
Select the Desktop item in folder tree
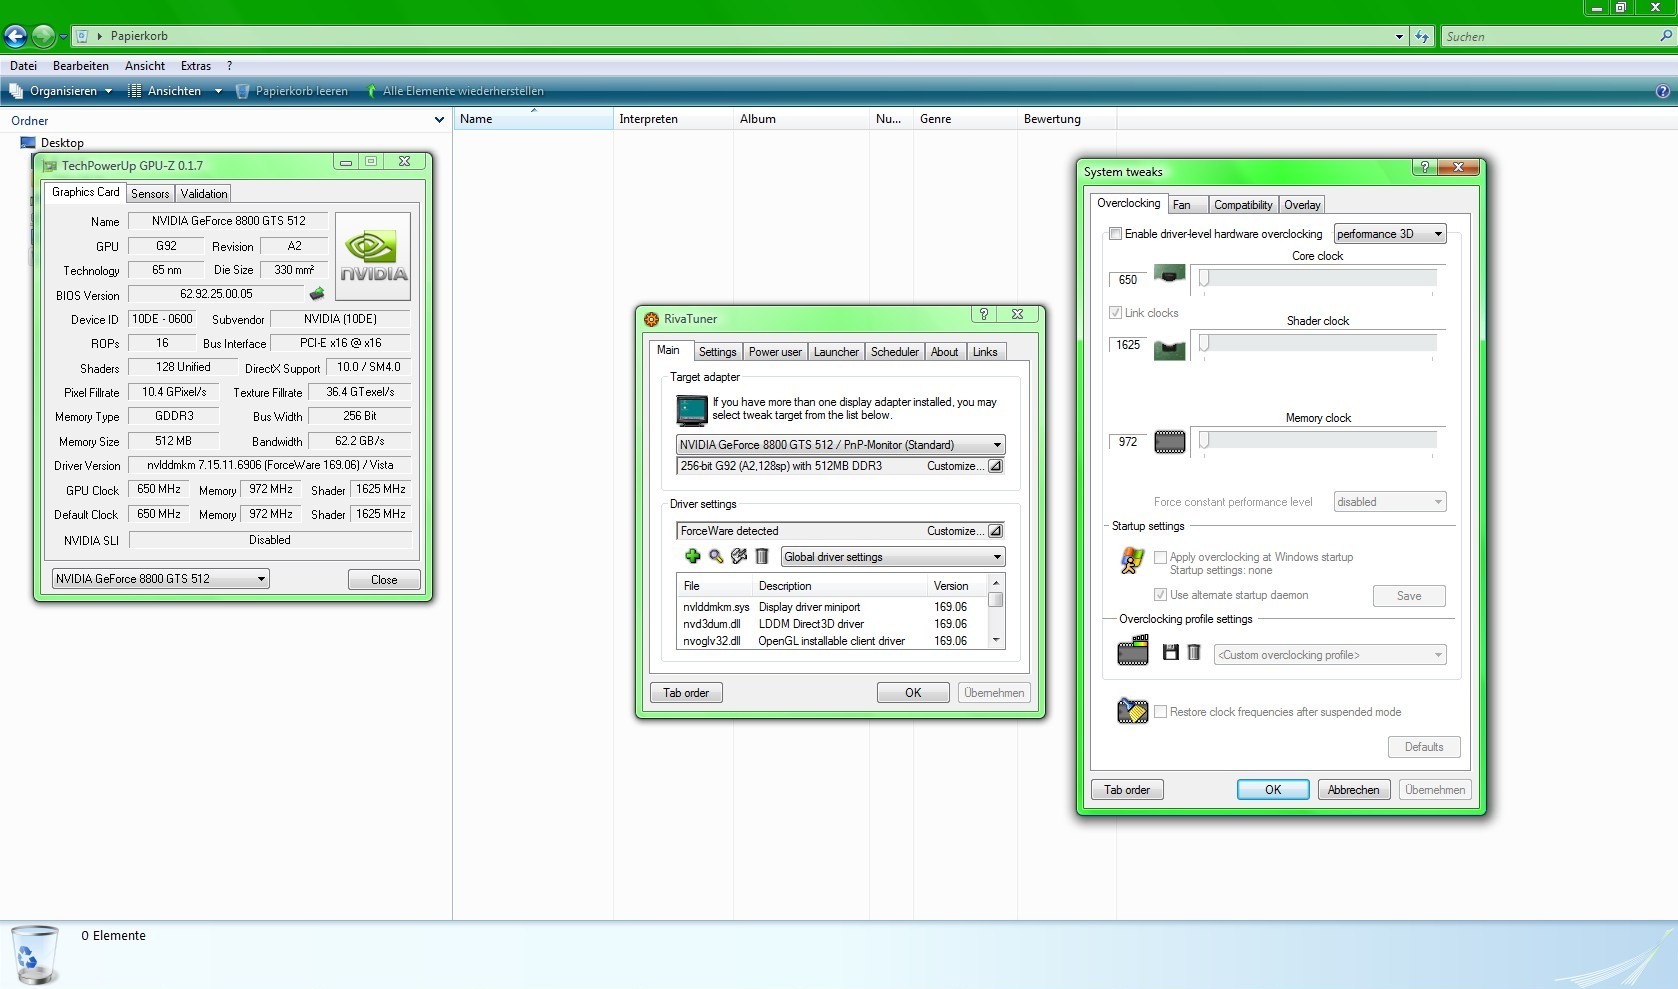click(62, 143)
